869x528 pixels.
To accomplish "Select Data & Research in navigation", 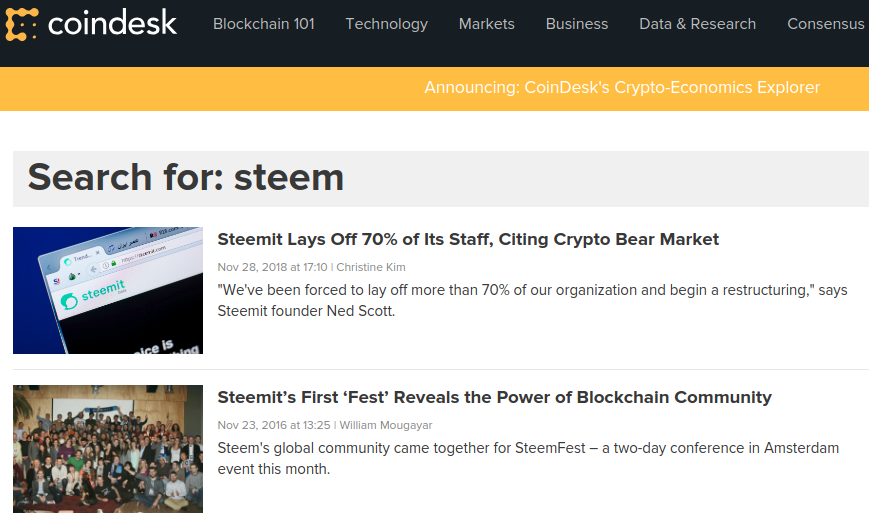I will pyautogui.click(x=698, y=24).
